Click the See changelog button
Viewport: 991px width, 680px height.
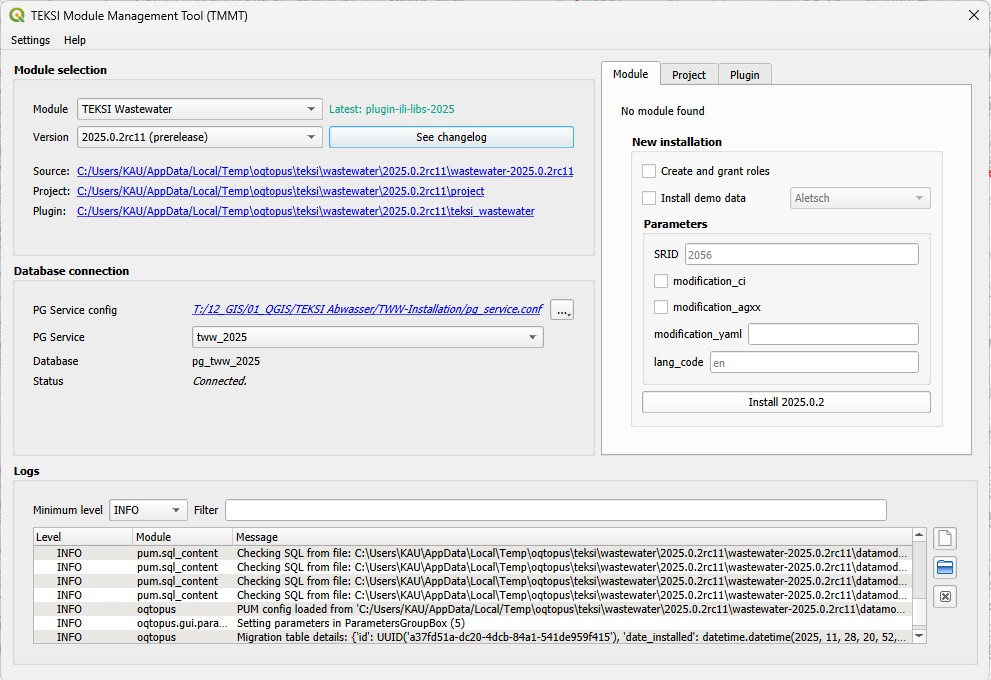451,137
